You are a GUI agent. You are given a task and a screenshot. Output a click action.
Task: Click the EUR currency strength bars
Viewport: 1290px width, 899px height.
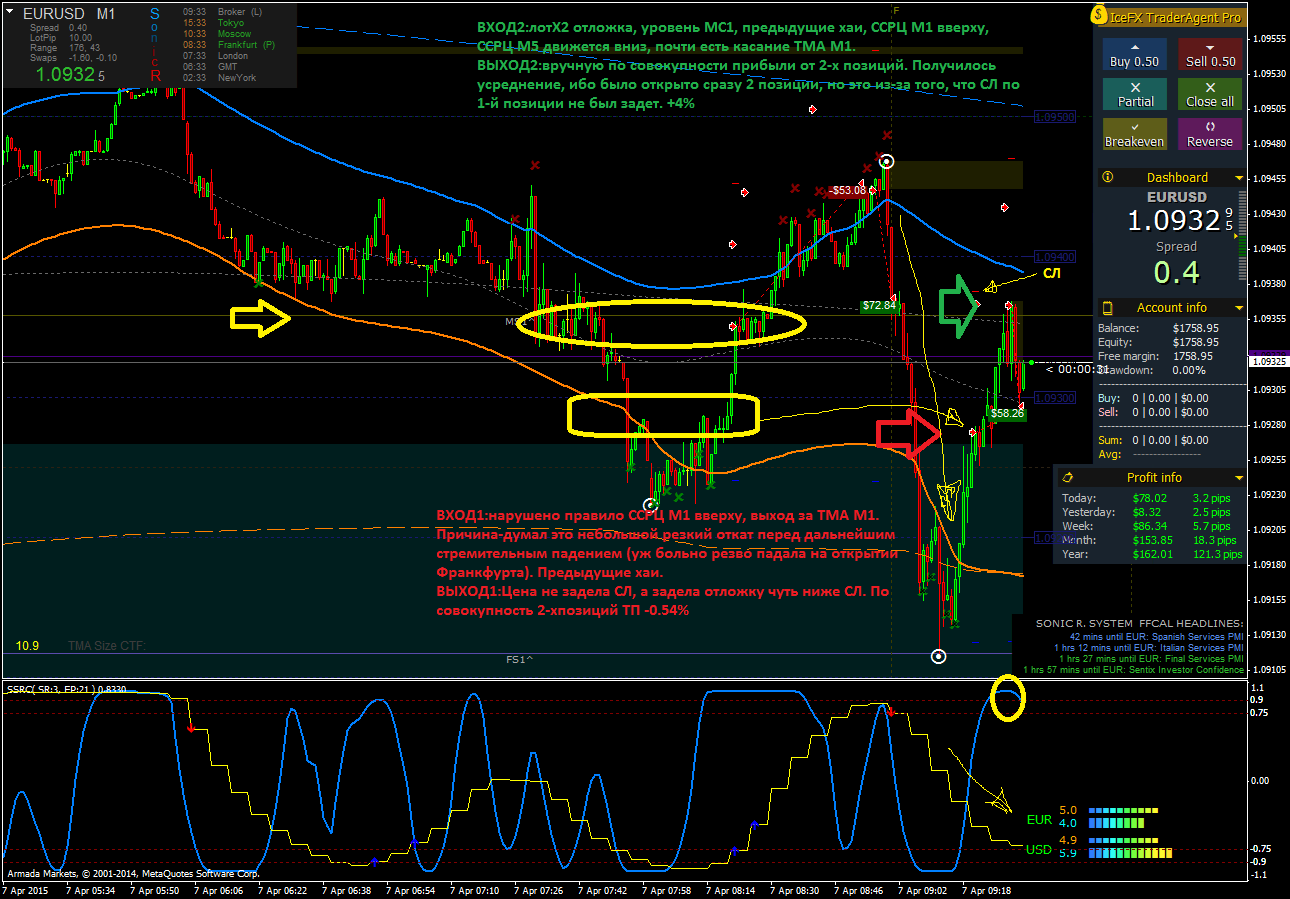[1125, 817]
